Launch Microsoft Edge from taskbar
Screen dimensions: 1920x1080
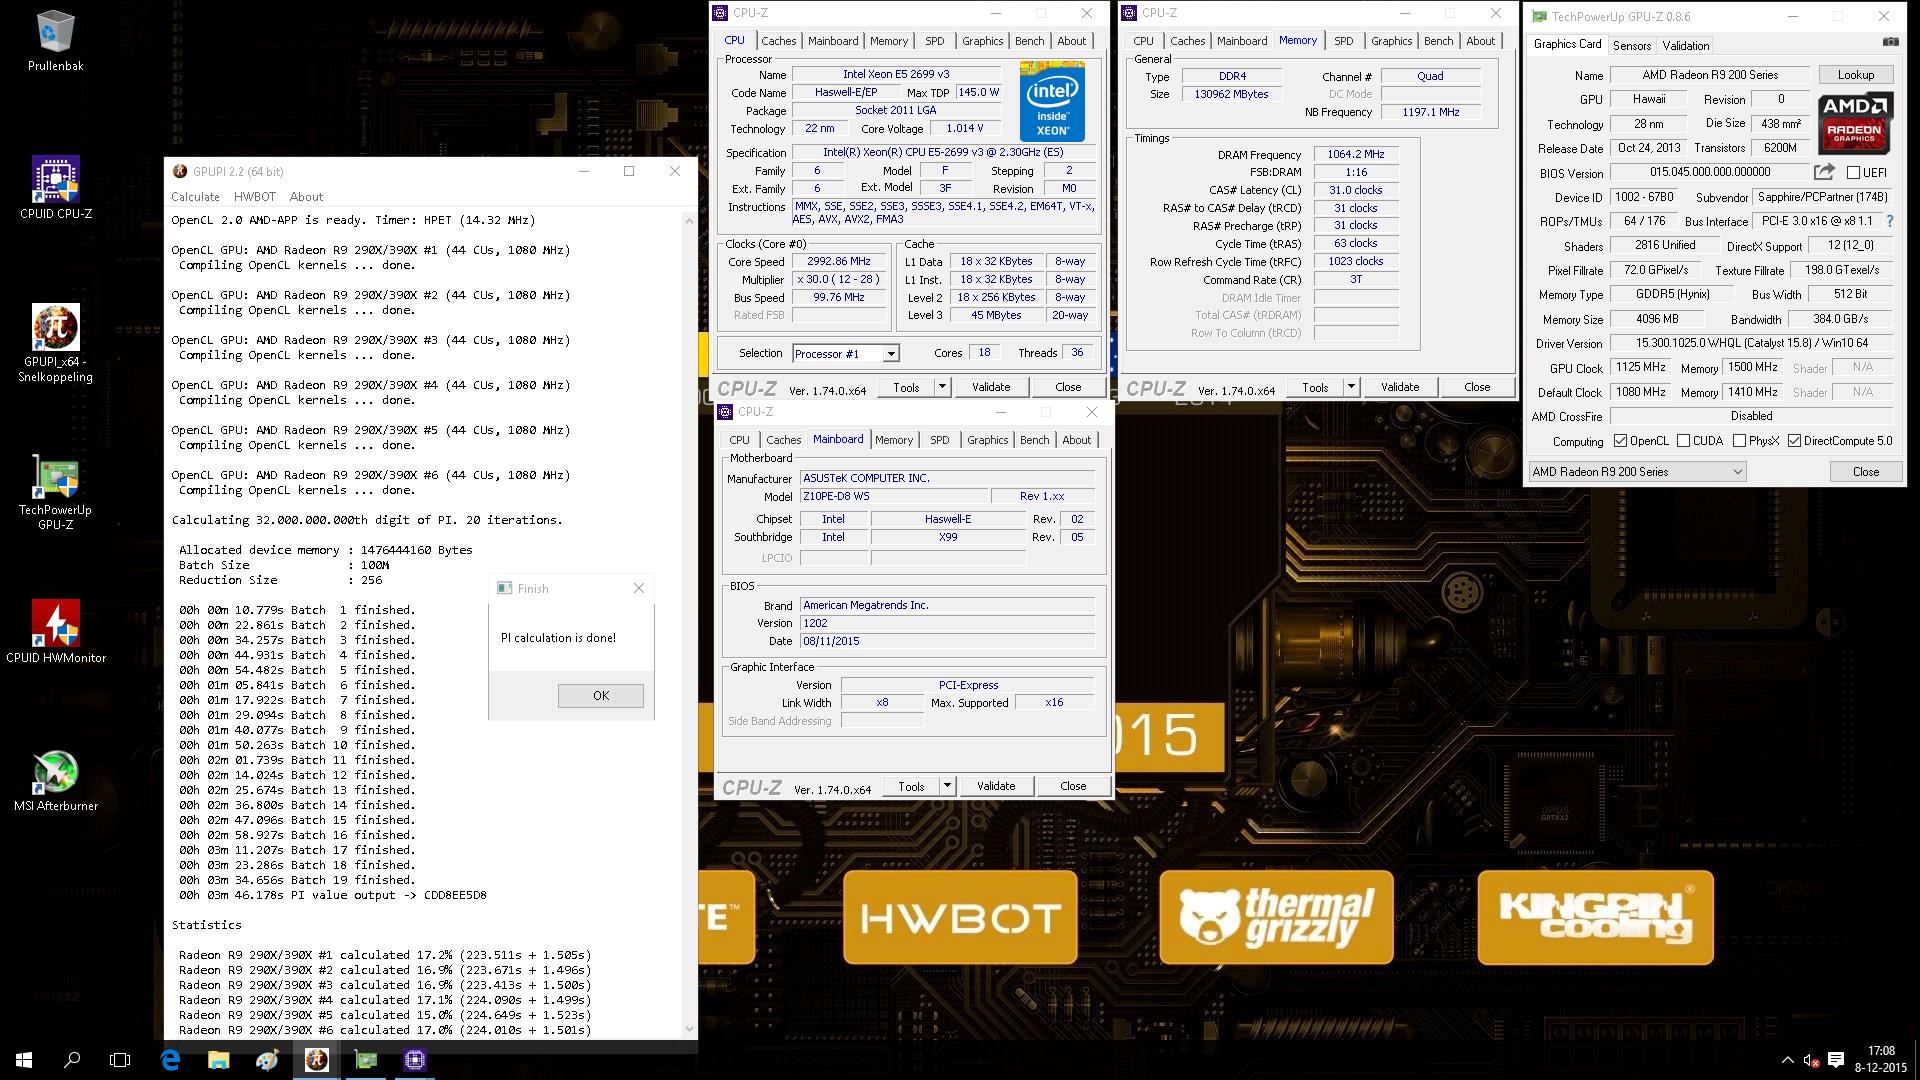pyautogui.click(x=170, y=1060)
